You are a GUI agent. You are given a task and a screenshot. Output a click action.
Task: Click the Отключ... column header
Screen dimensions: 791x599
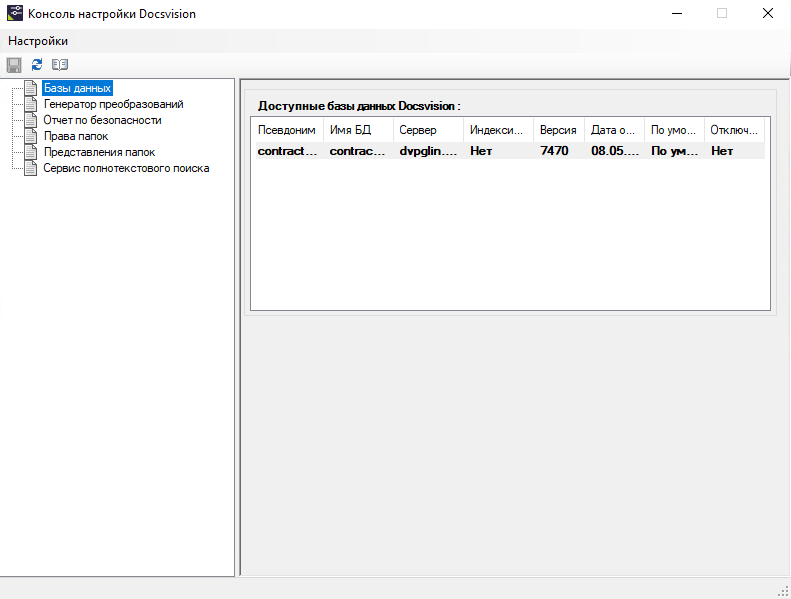point(734,130)
